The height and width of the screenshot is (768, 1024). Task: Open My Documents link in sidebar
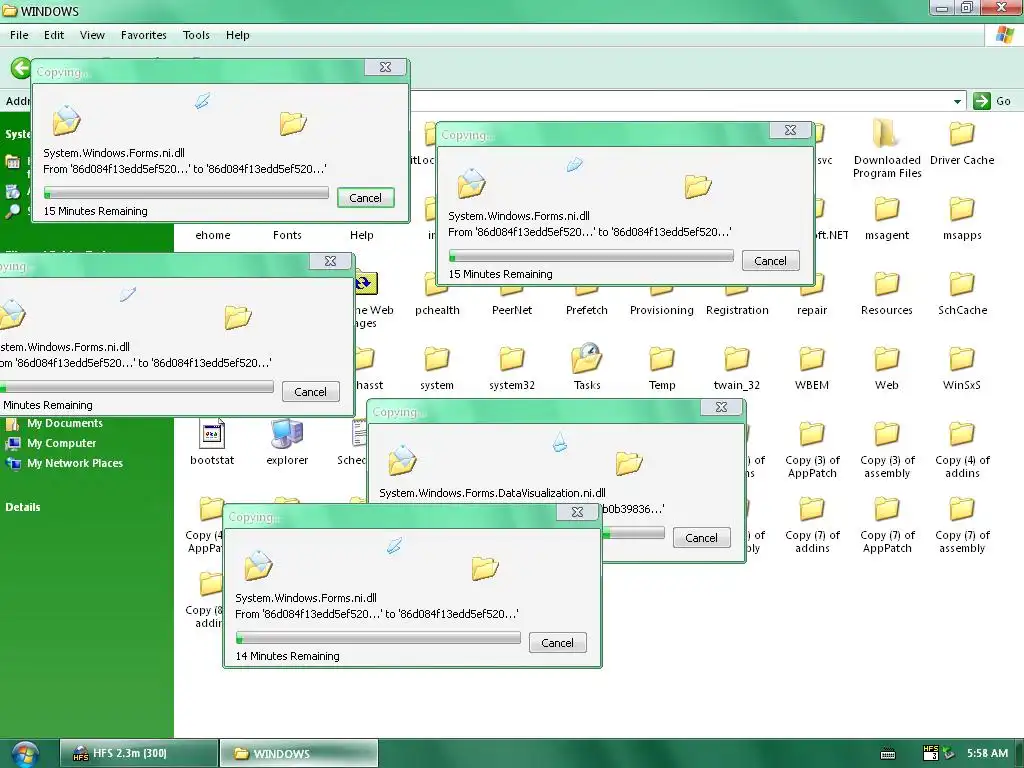[x=65, y=423]
